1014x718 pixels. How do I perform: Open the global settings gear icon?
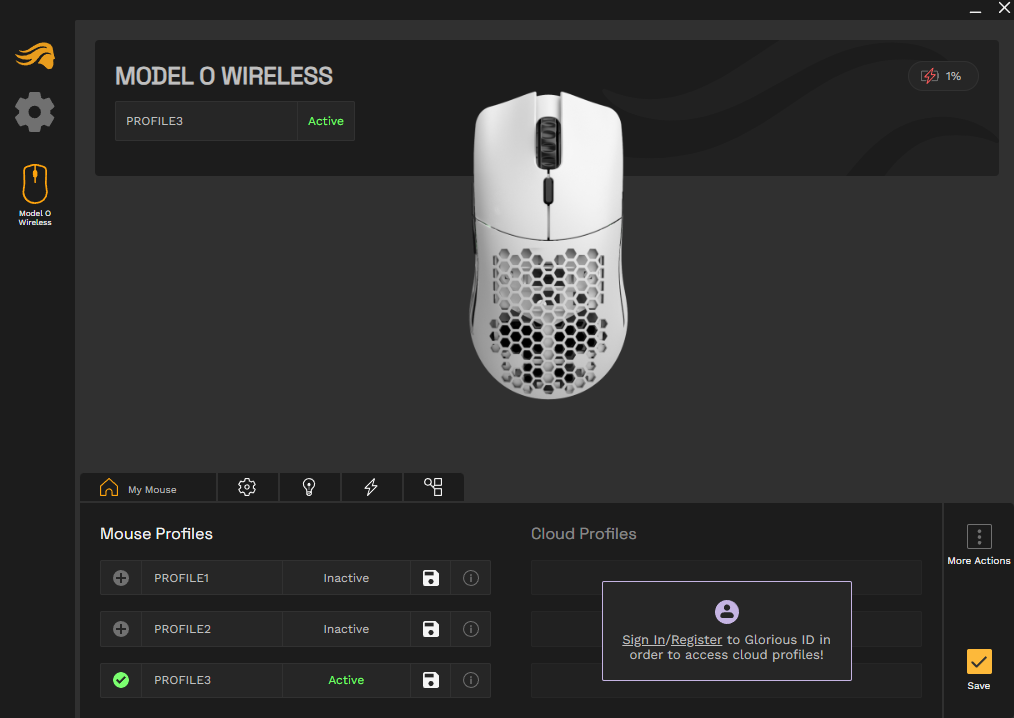pos(35,111)
